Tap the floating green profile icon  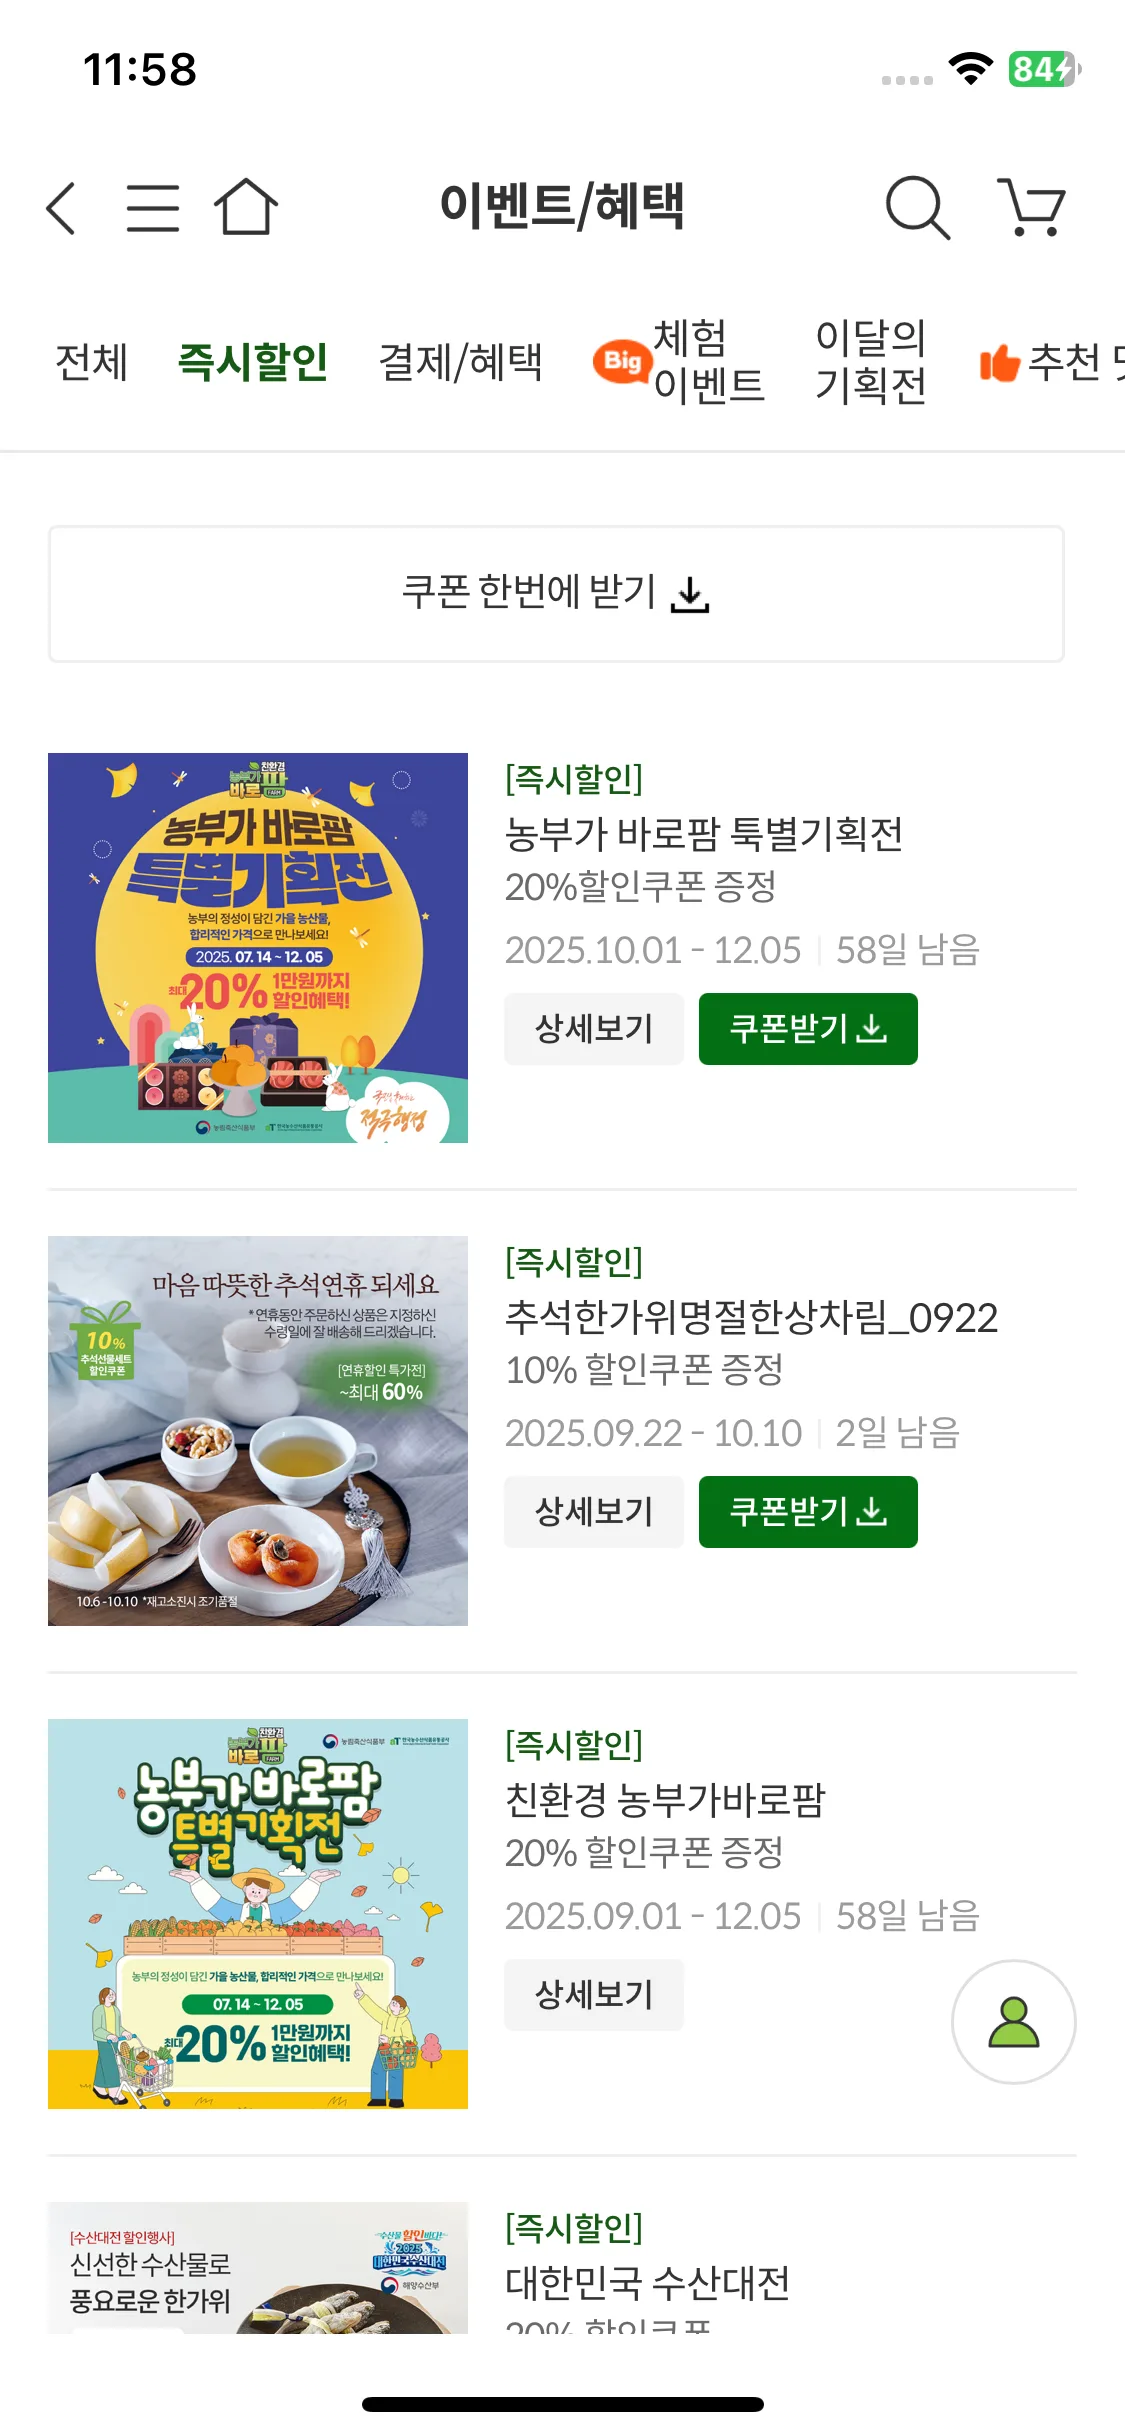pyautogui.click(x=1013, y=2022)
